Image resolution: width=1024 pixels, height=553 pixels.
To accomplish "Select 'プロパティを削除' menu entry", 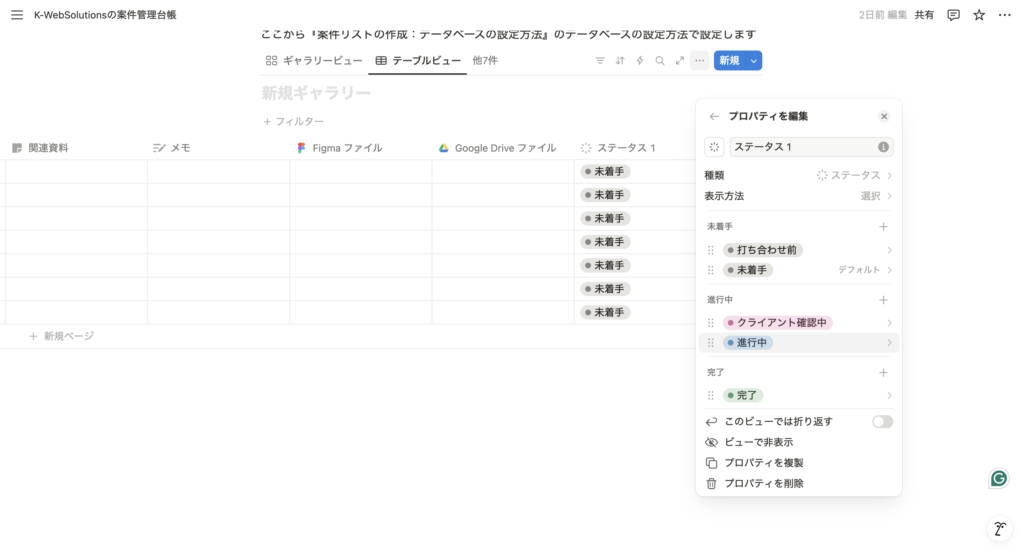I will [763, 483].
